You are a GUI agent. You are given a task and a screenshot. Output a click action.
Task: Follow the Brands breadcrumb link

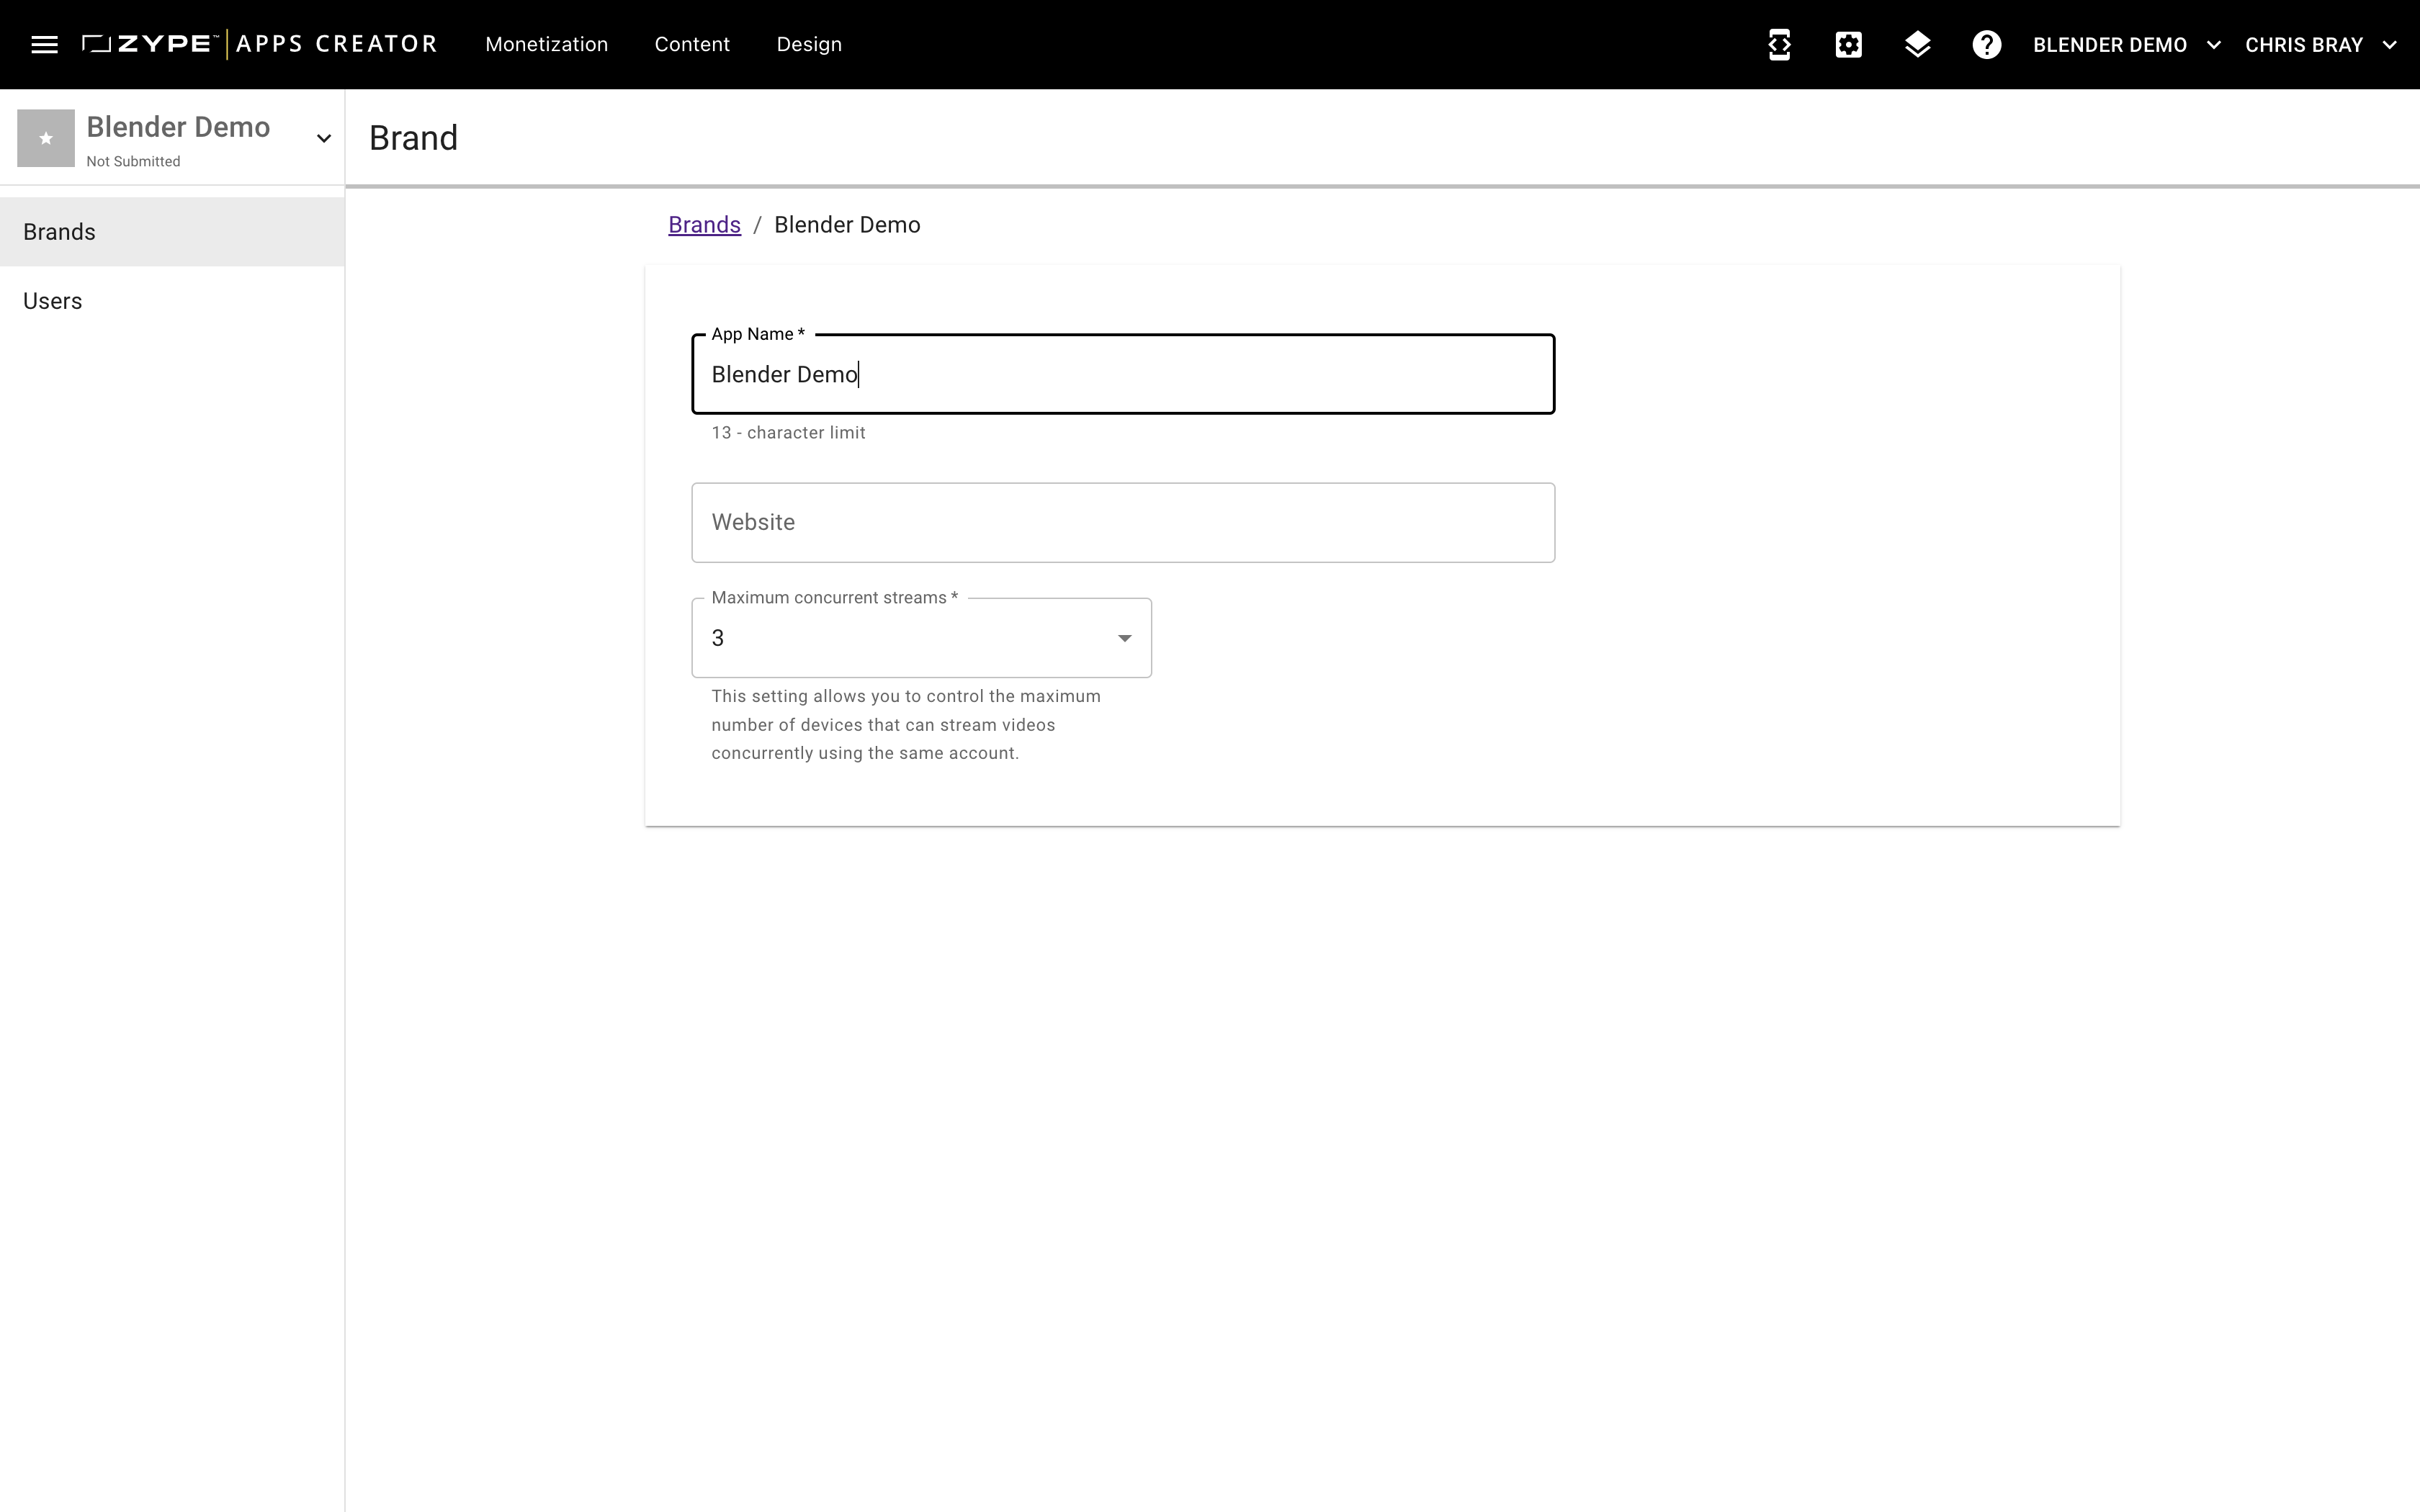coord(704,225)
